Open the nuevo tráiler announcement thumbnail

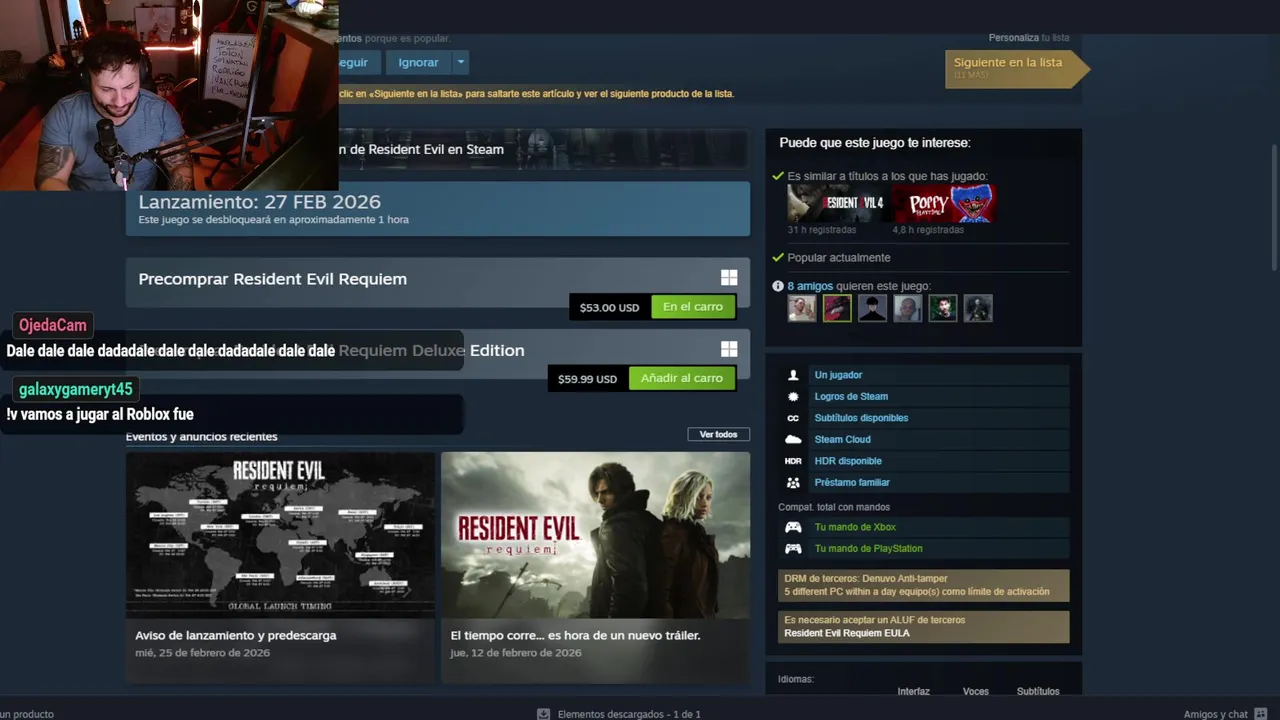[x=595, y=535]
